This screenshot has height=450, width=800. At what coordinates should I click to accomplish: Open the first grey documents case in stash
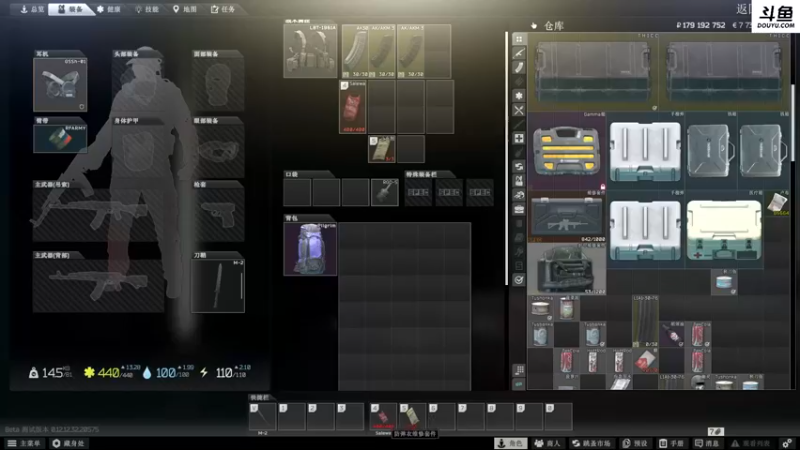click(710, 152)
